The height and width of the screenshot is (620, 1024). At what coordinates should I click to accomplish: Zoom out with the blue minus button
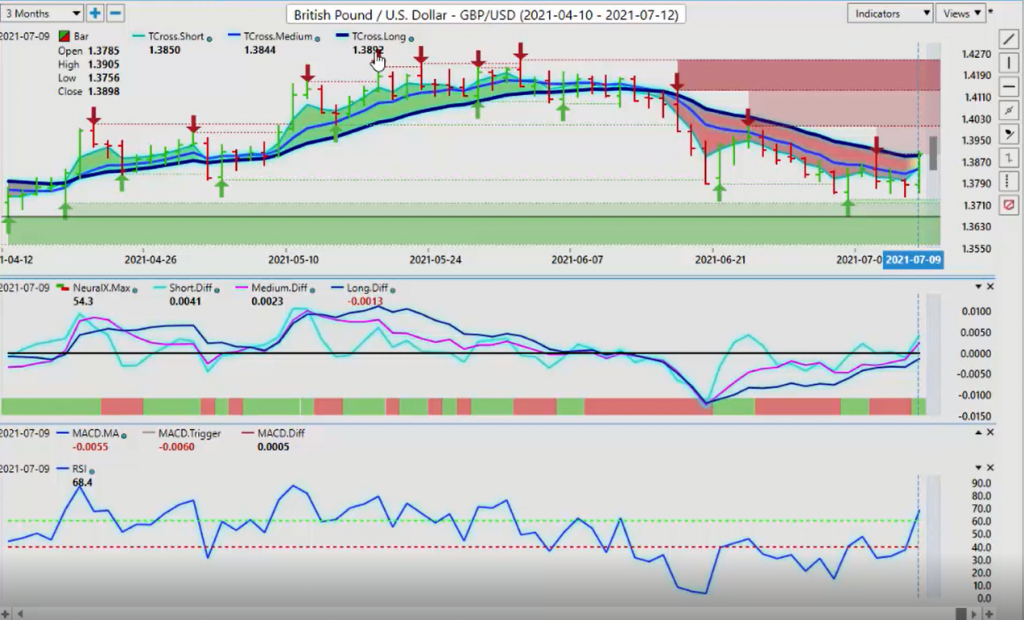pyautogui.click(x=115, y=13)
